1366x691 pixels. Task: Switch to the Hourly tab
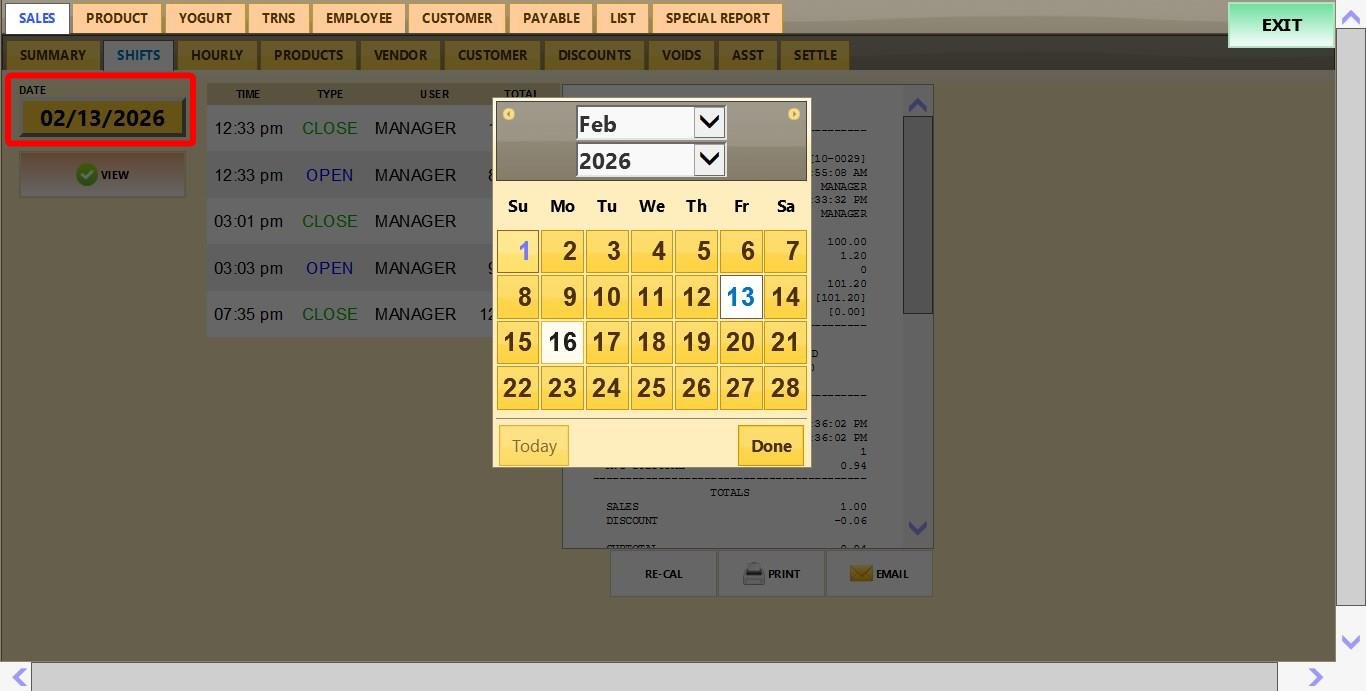(217, 55)
